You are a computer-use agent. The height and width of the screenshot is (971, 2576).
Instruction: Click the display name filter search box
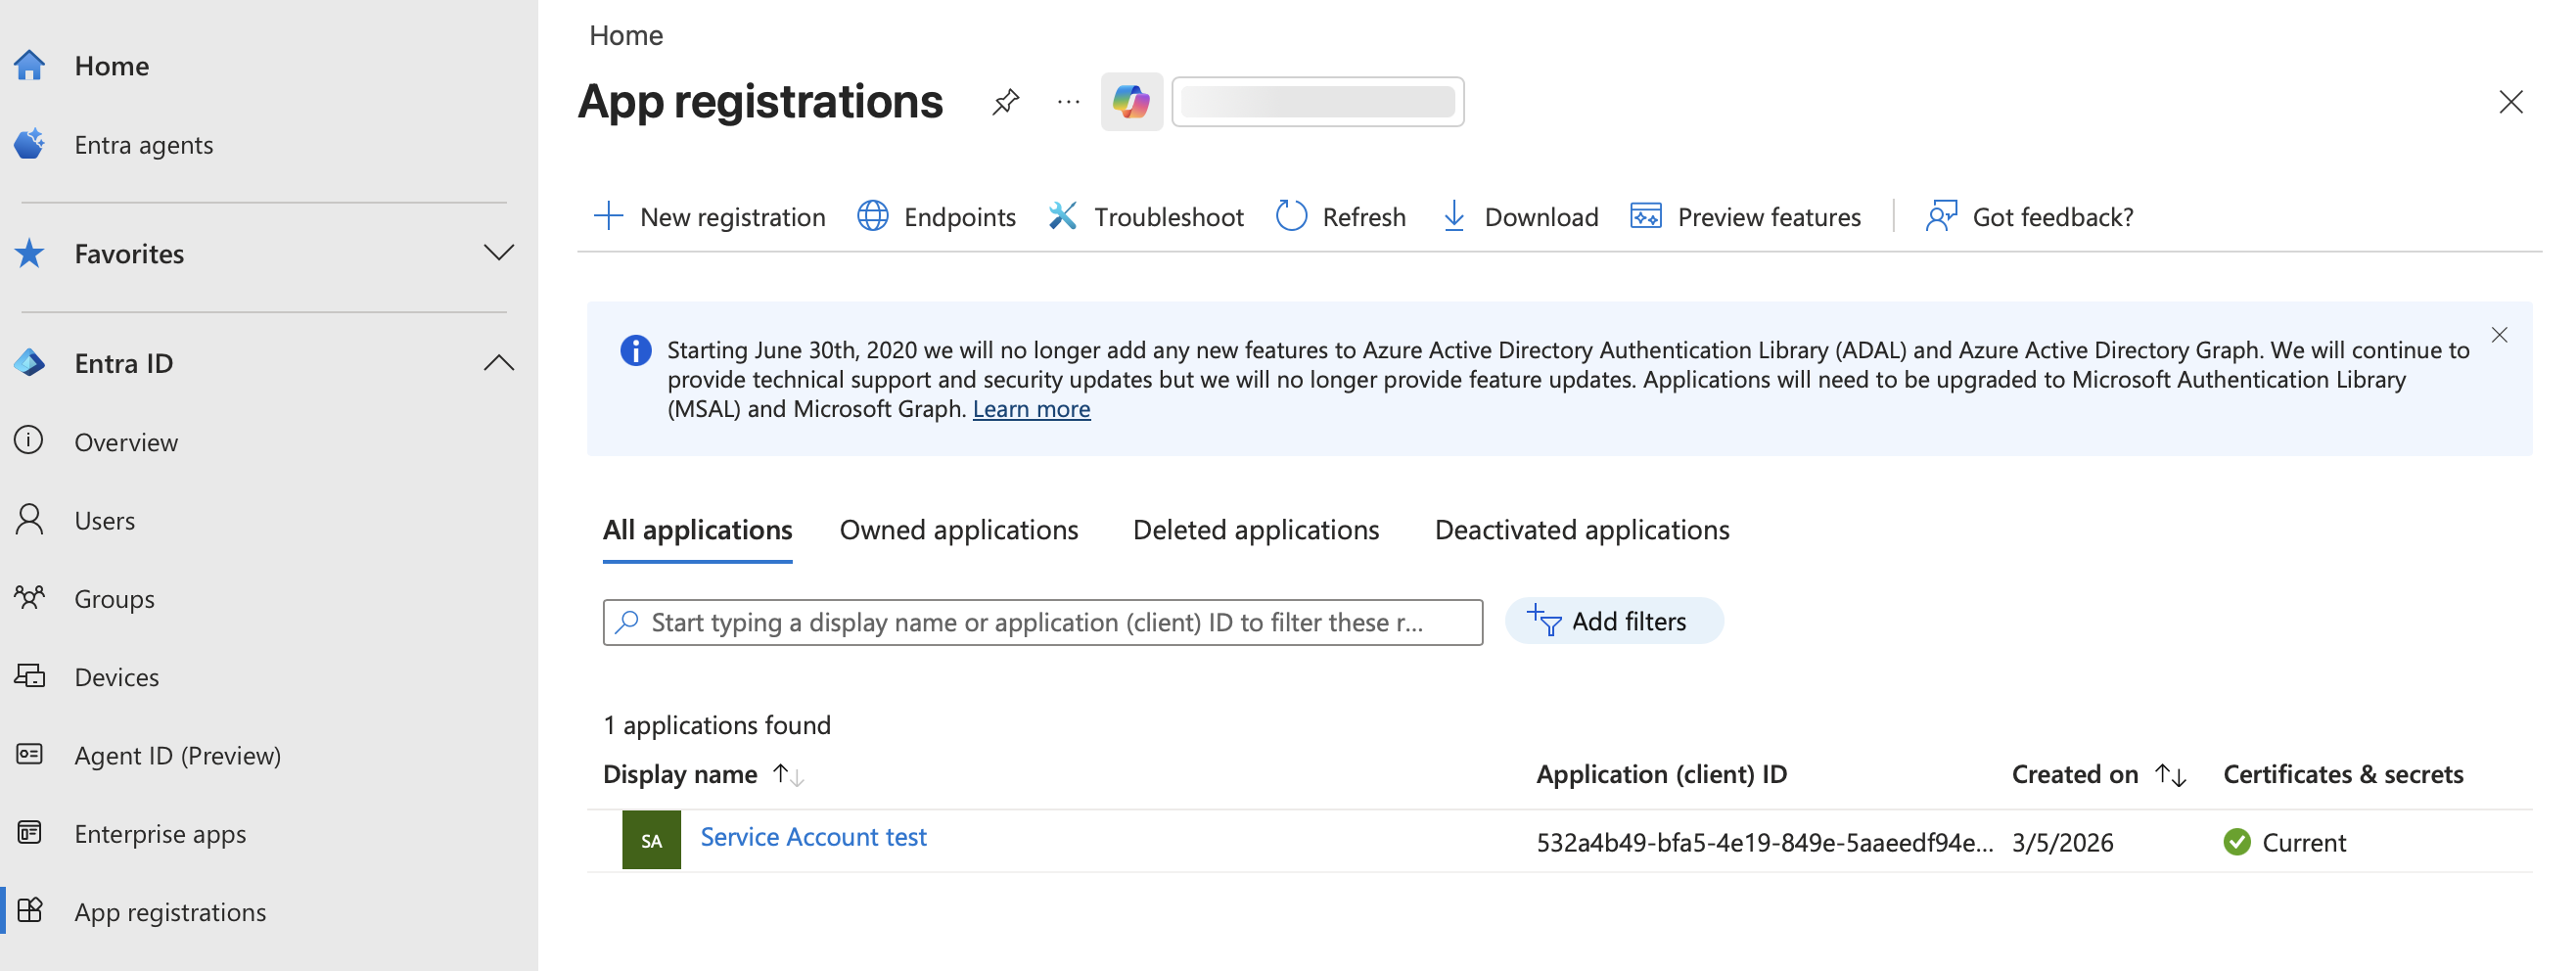click(x=1042, y=621)
